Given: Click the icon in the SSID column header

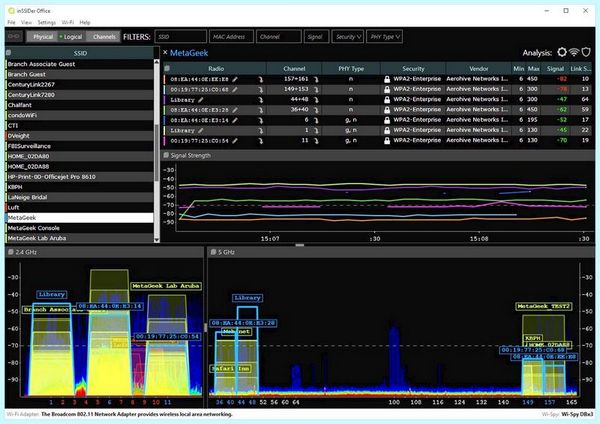Looking at the screenshot, I should tap(9, 53).
